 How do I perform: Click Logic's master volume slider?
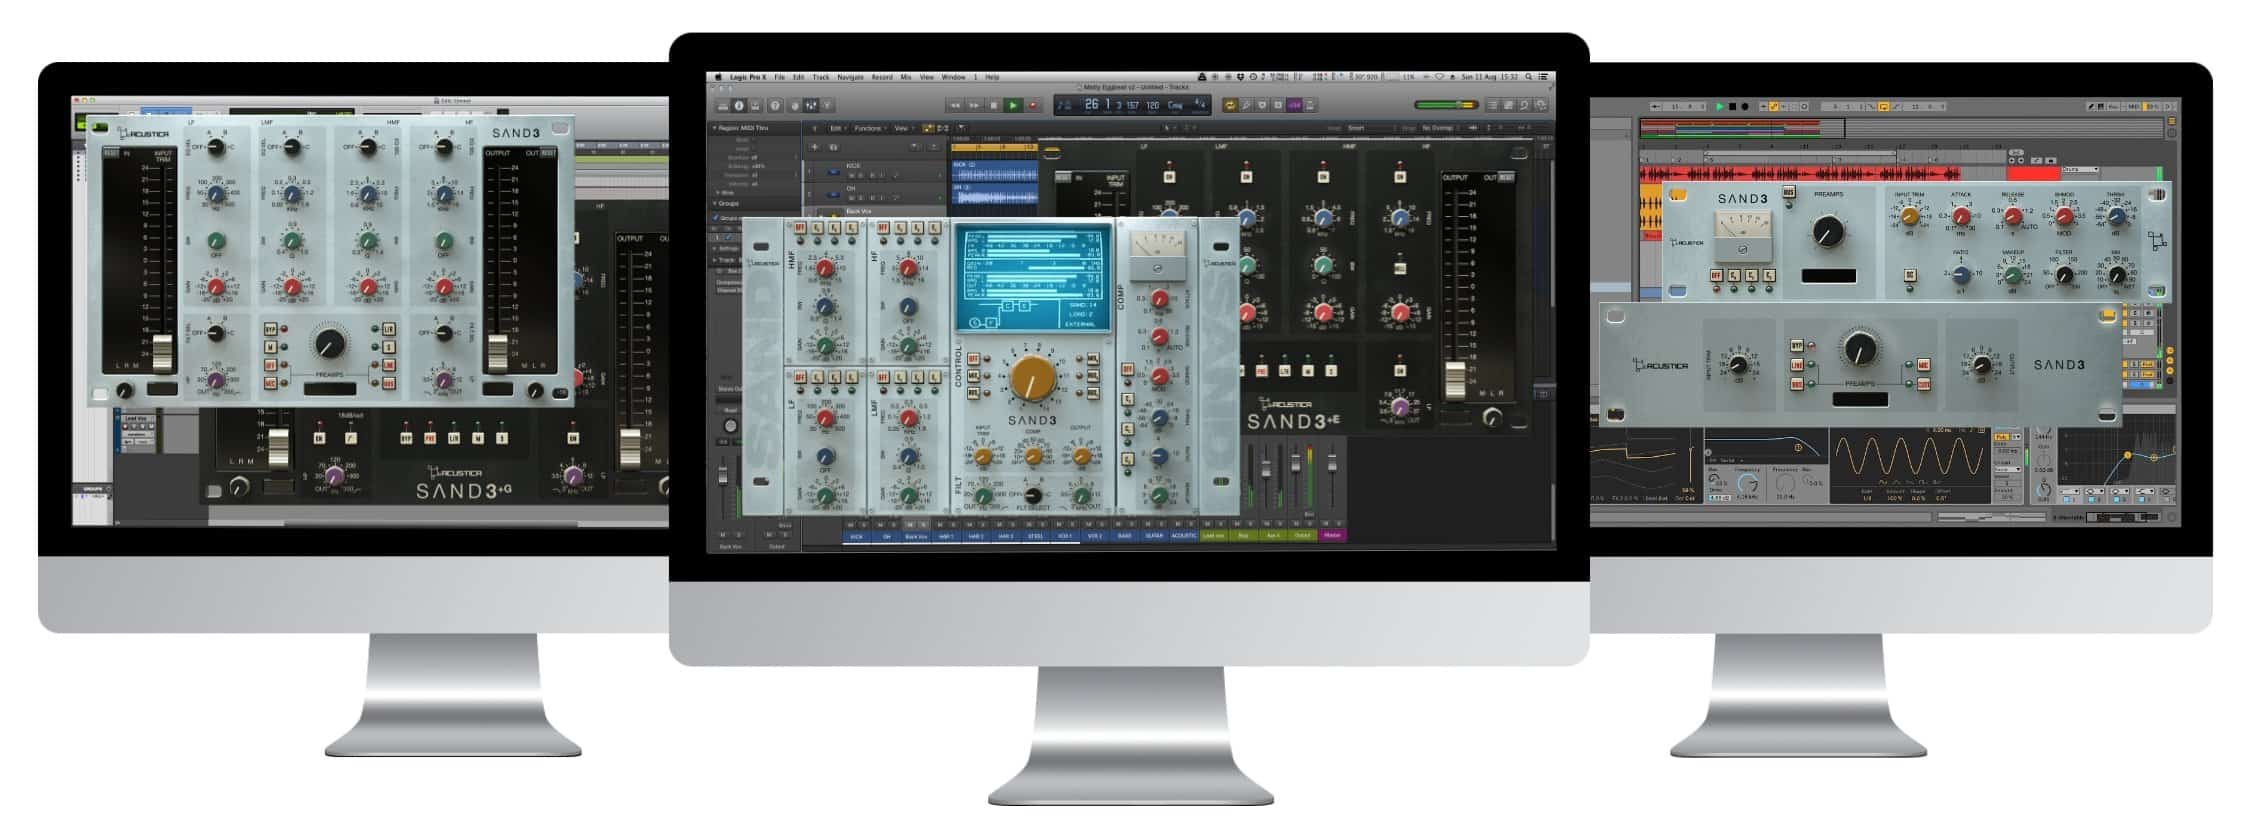coord(1446,105)
